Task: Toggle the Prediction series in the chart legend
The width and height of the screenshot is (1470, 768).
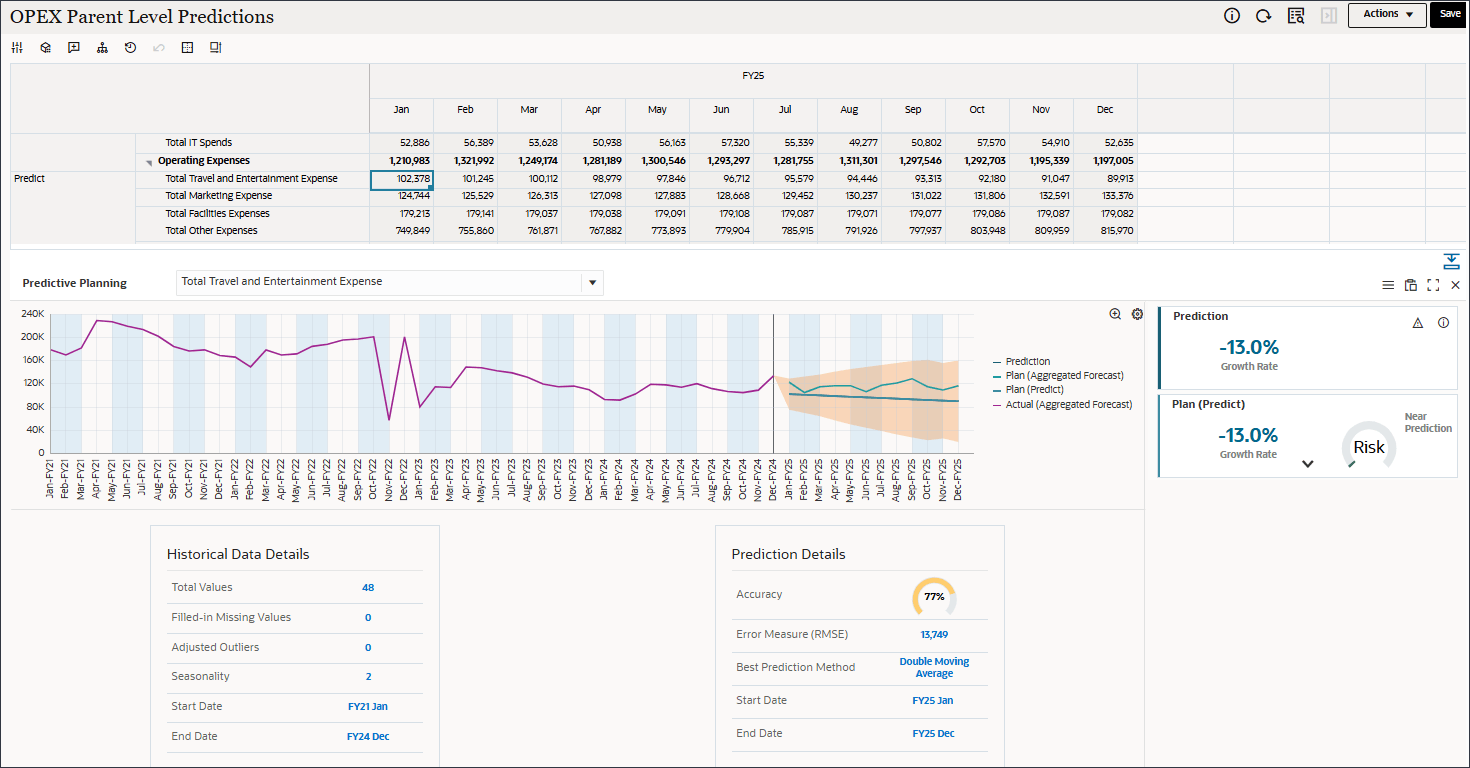Action: point(1027,362)
